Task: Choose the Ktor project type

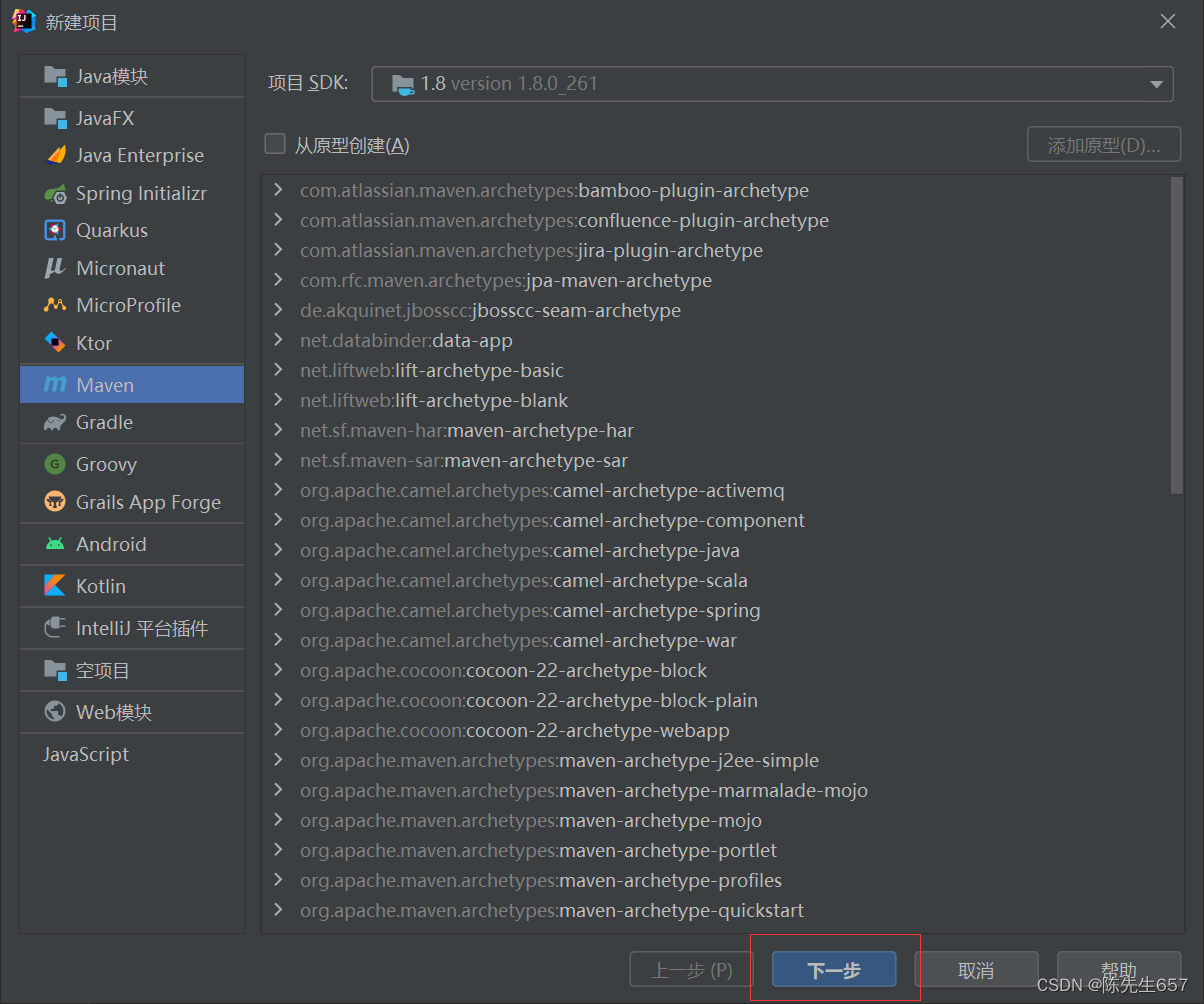Action: pos(94,343)
